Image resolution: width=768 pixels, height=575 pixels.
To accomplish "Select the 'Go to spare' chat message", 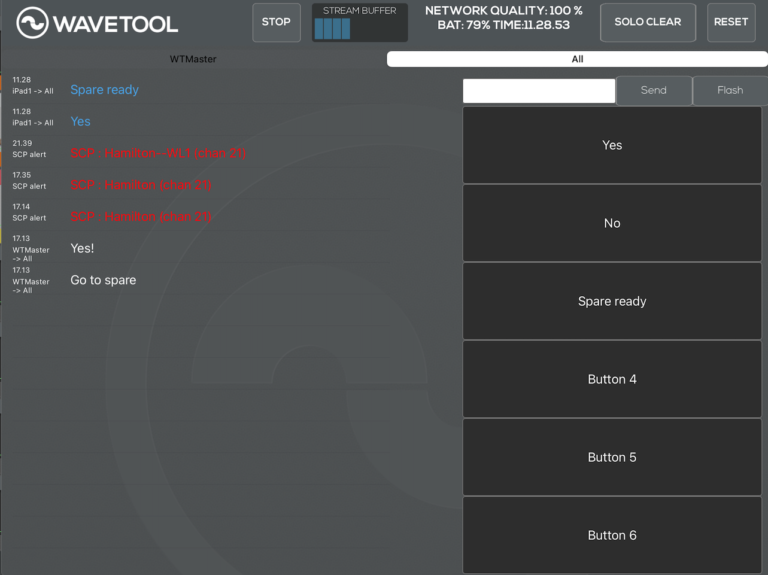I will point(103,280).
